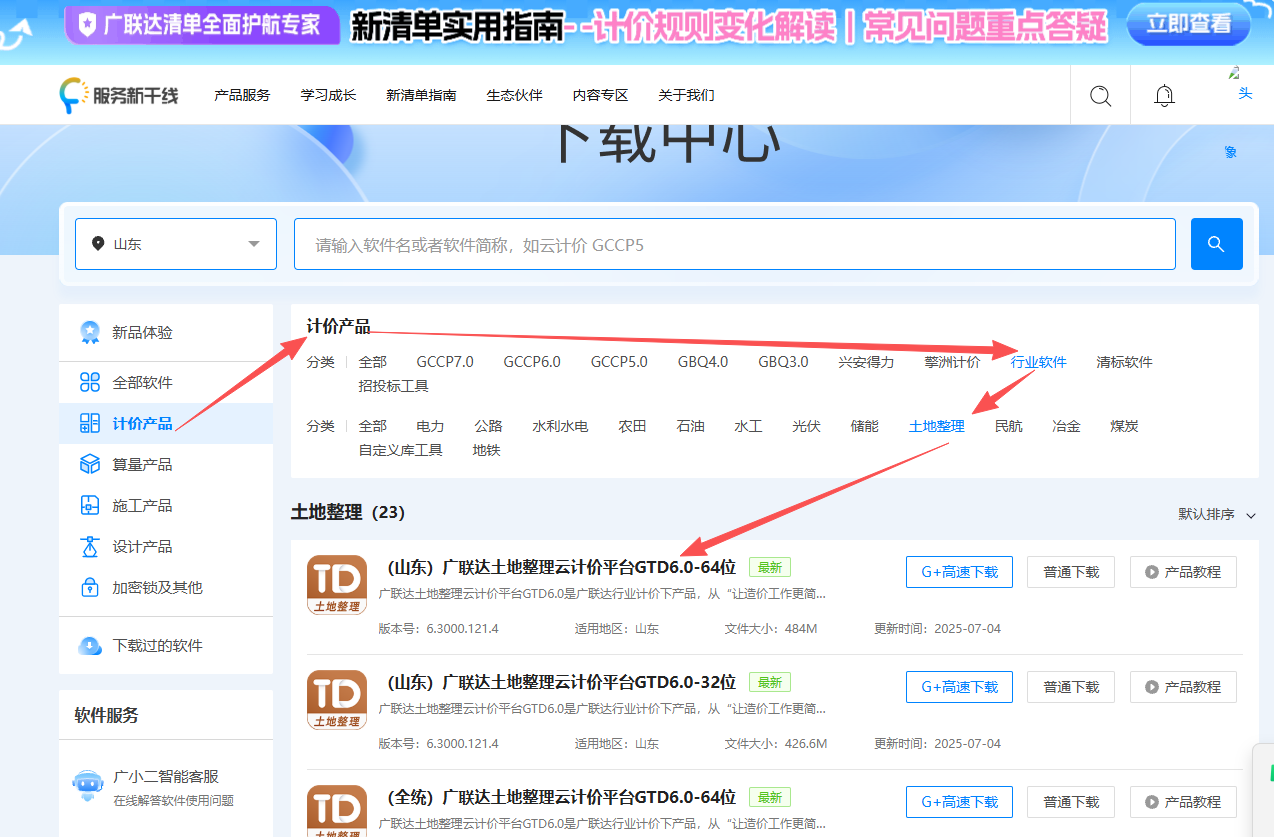Image resolution: width=1274 pixels, height=837 pixels.
Task: Click the notification bell icon
Action: (1163, 95)
